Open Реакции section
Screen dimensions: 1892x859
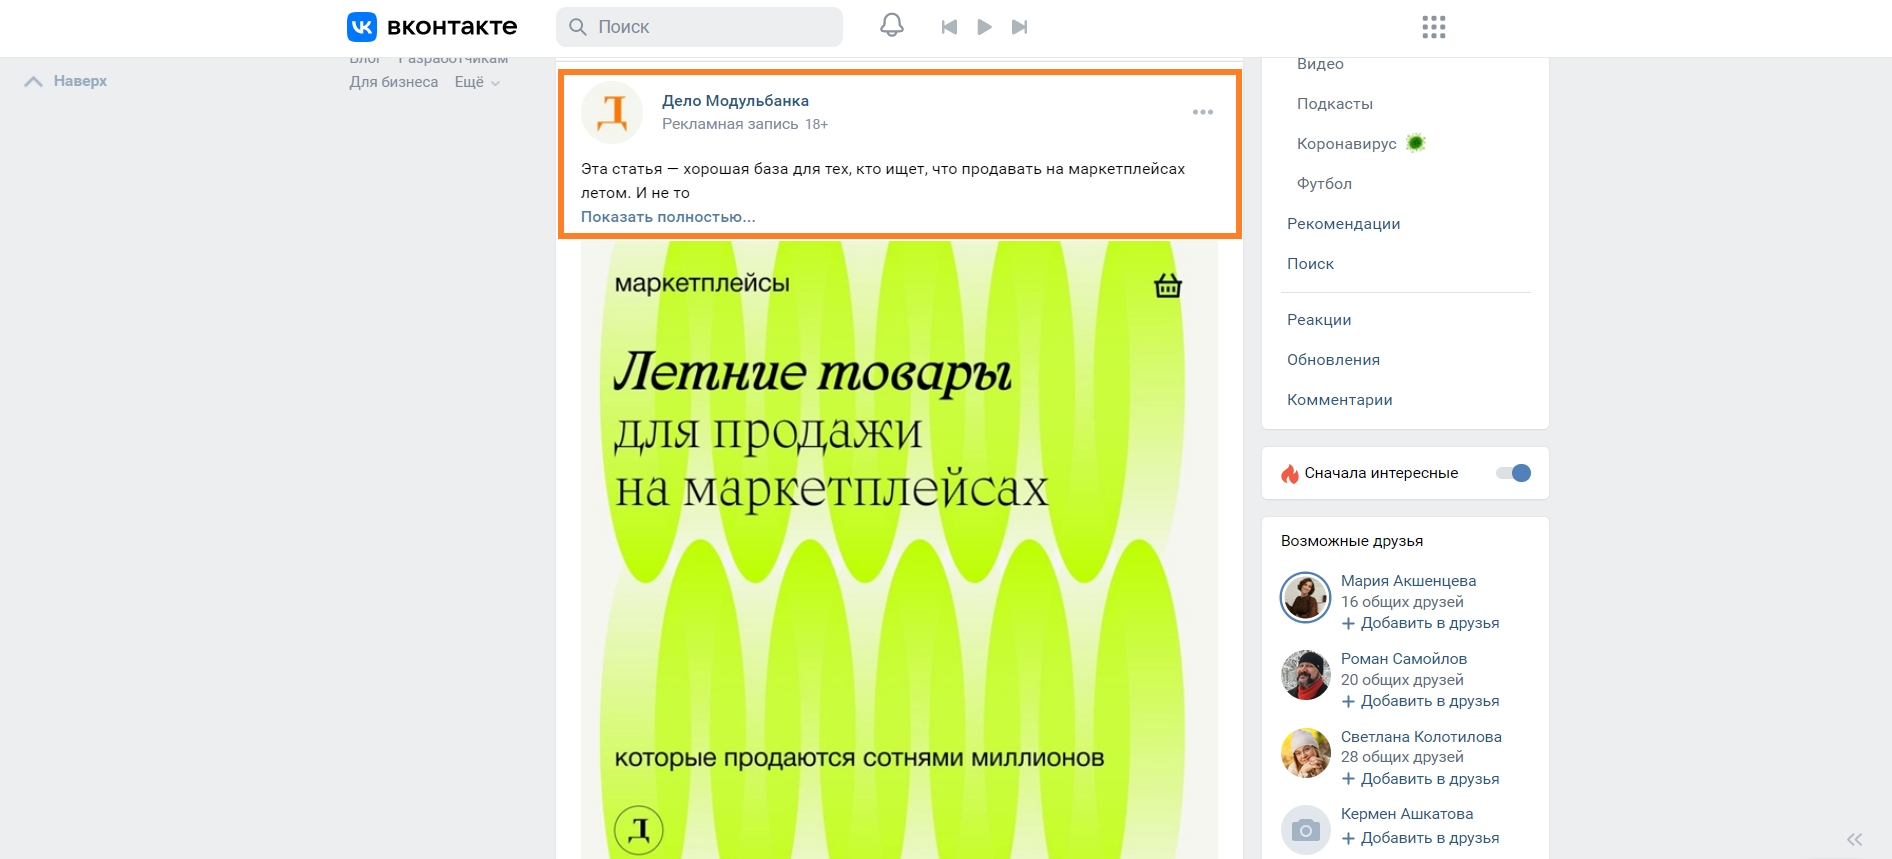[1319, 320]
